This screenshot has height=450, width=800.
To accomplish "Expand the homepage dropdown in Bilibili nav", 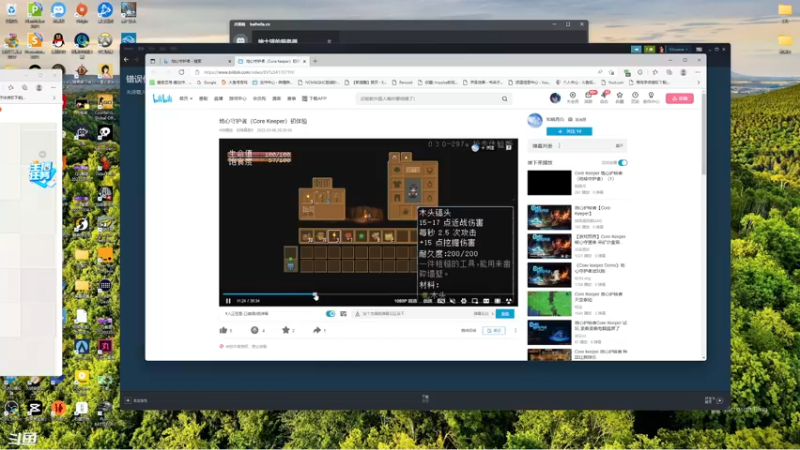I will point(186,98).
